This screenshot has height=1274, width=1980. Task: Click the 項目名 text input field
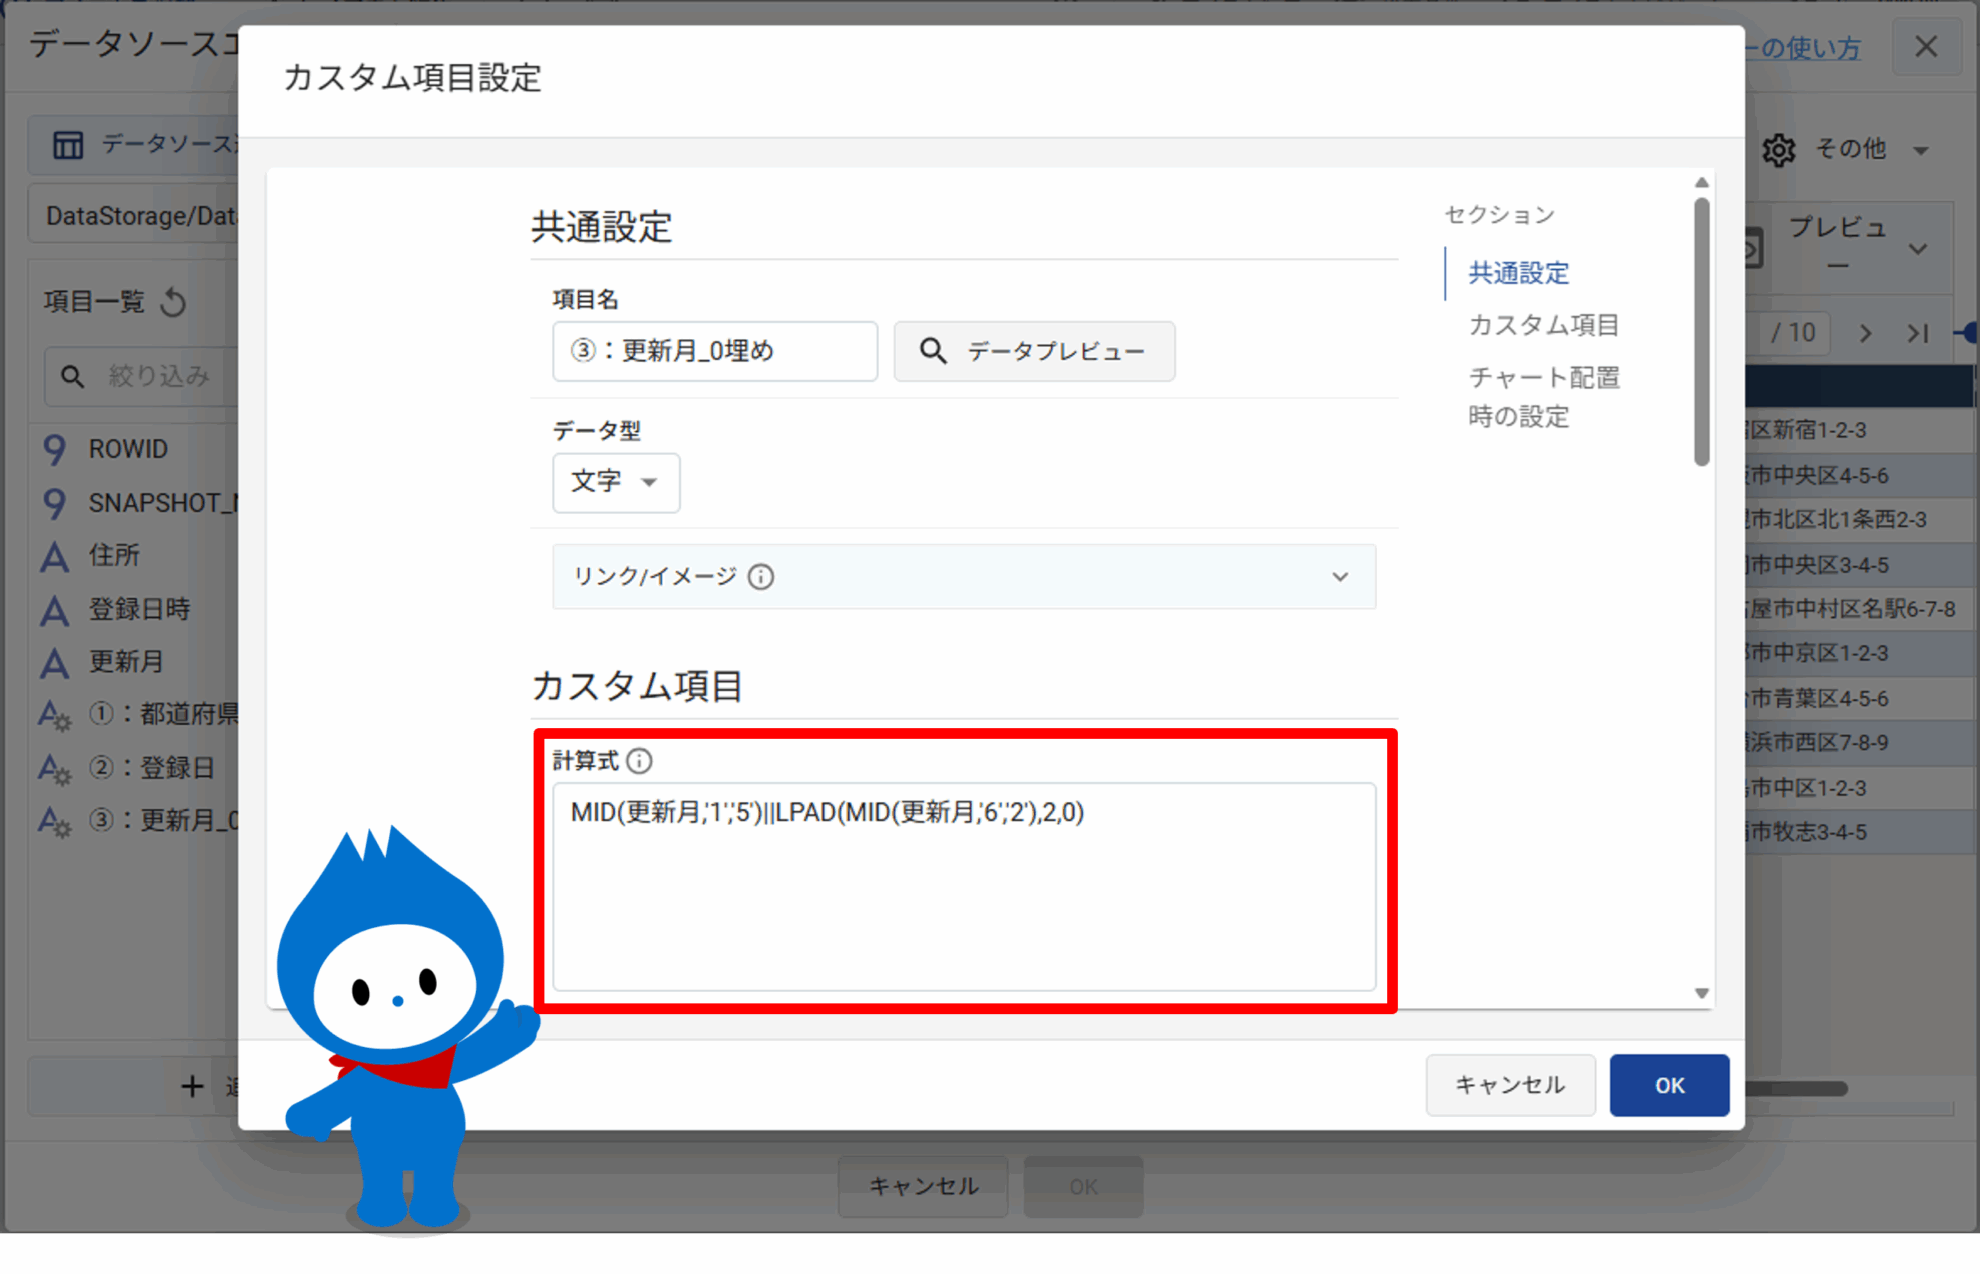click(x=714, y=351)
